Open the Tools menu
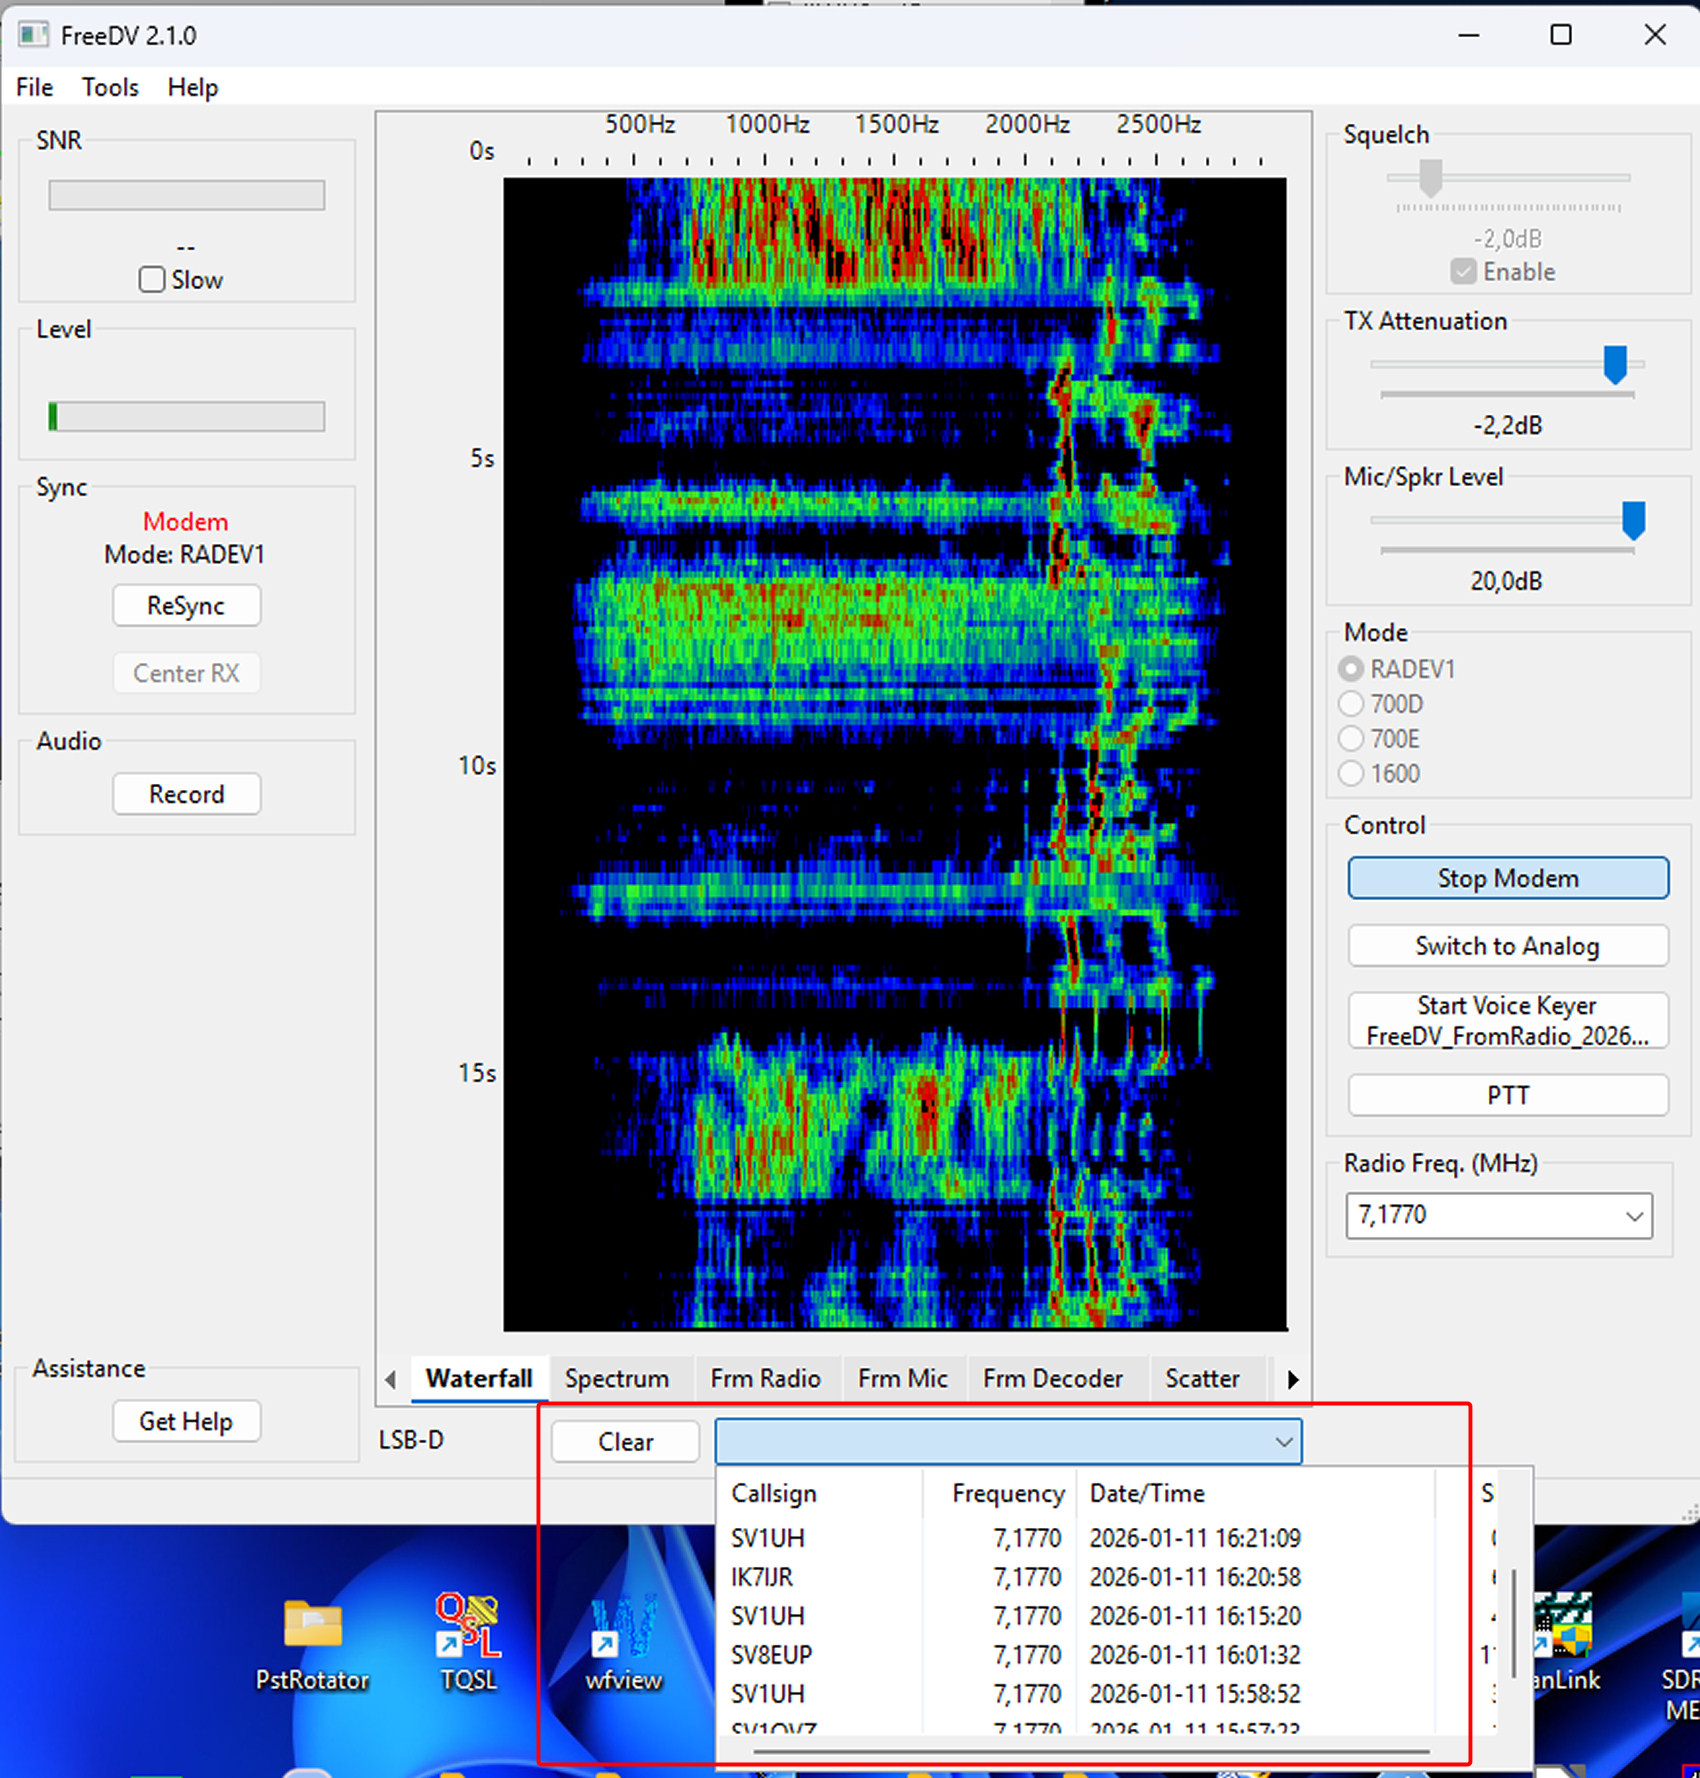1700x1778 pixels. pos(110,88)
